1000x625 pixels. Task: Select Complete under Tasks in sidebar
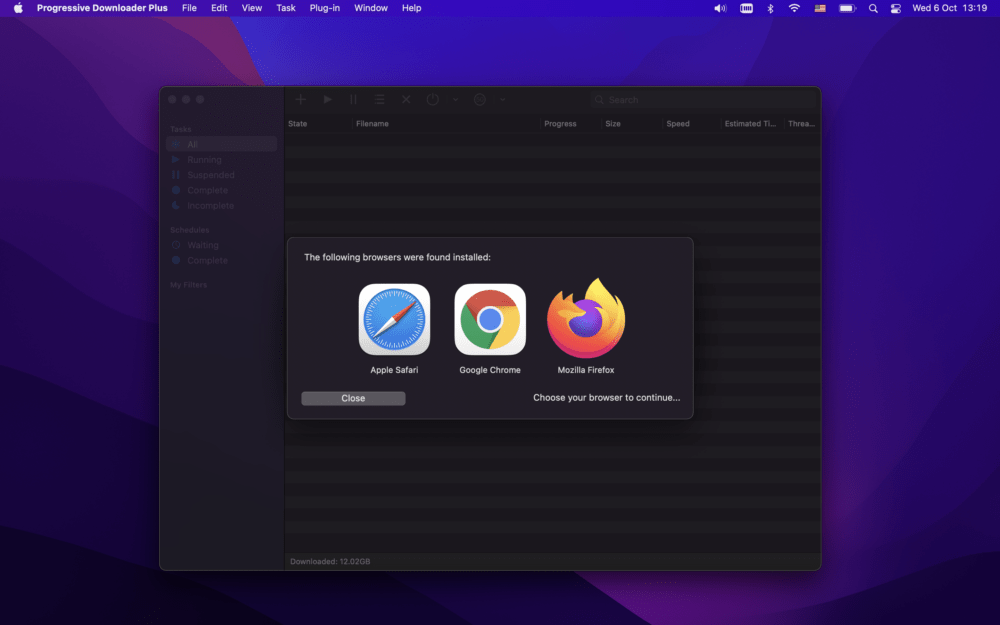pos(221,190)
